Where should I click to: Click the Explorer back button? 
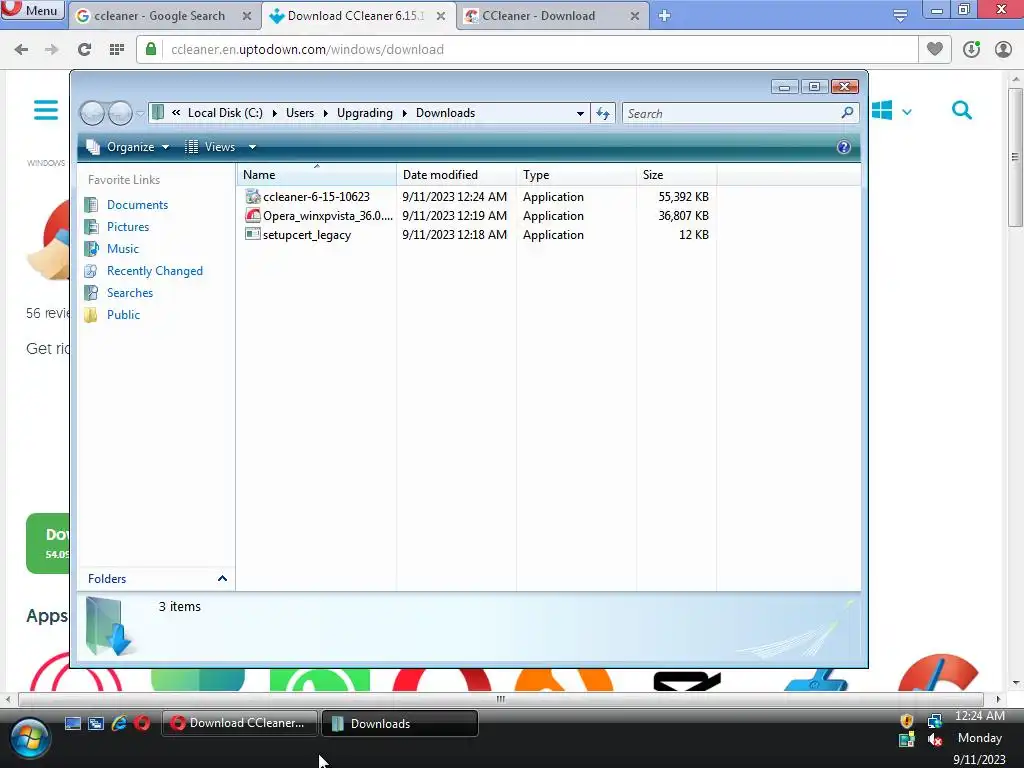click(x=92, y=114)
